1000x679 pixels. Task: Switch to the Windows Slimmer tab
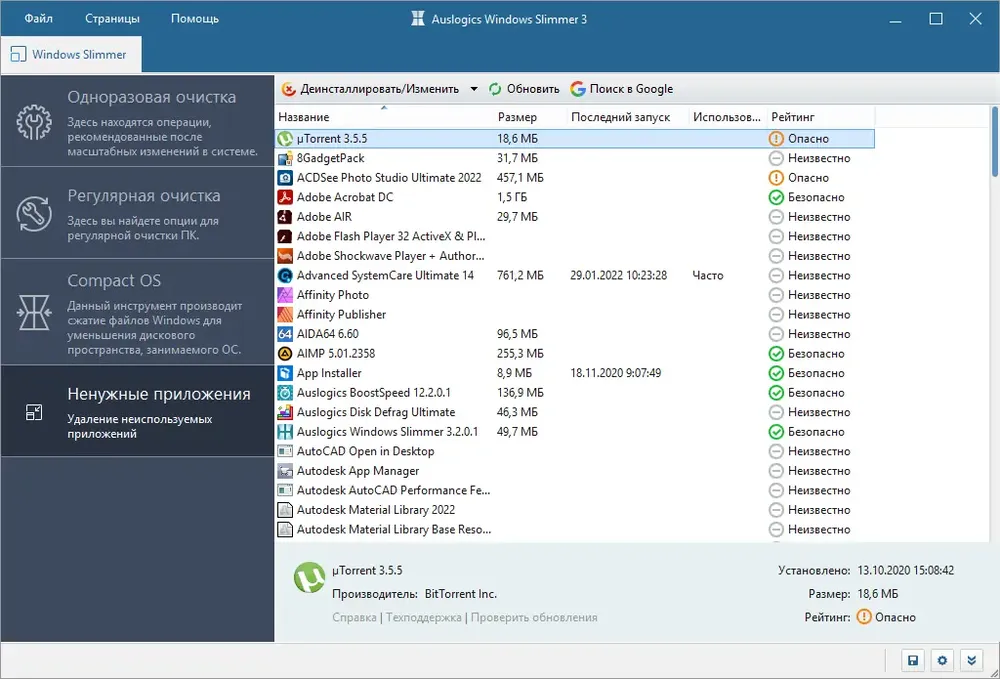coord(71,55)
